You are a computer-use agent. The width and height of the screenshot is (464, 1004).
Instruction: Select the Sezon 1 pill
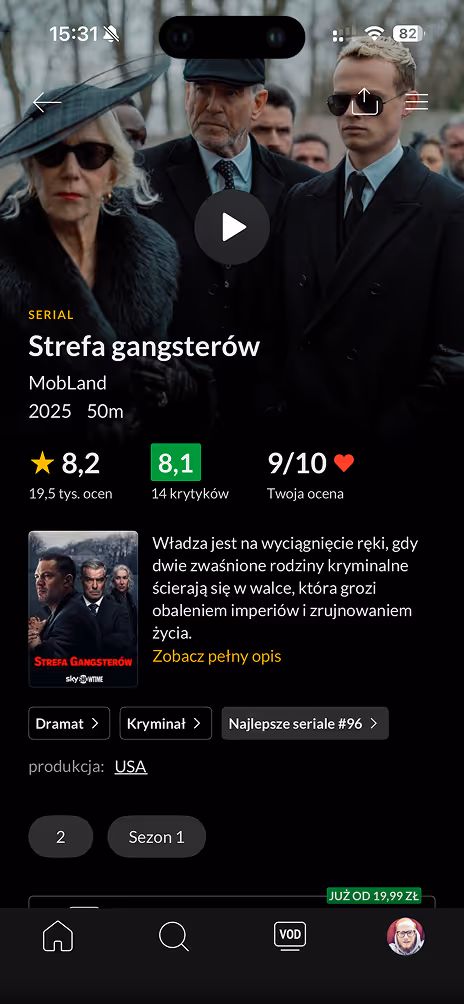coord(157,837)
